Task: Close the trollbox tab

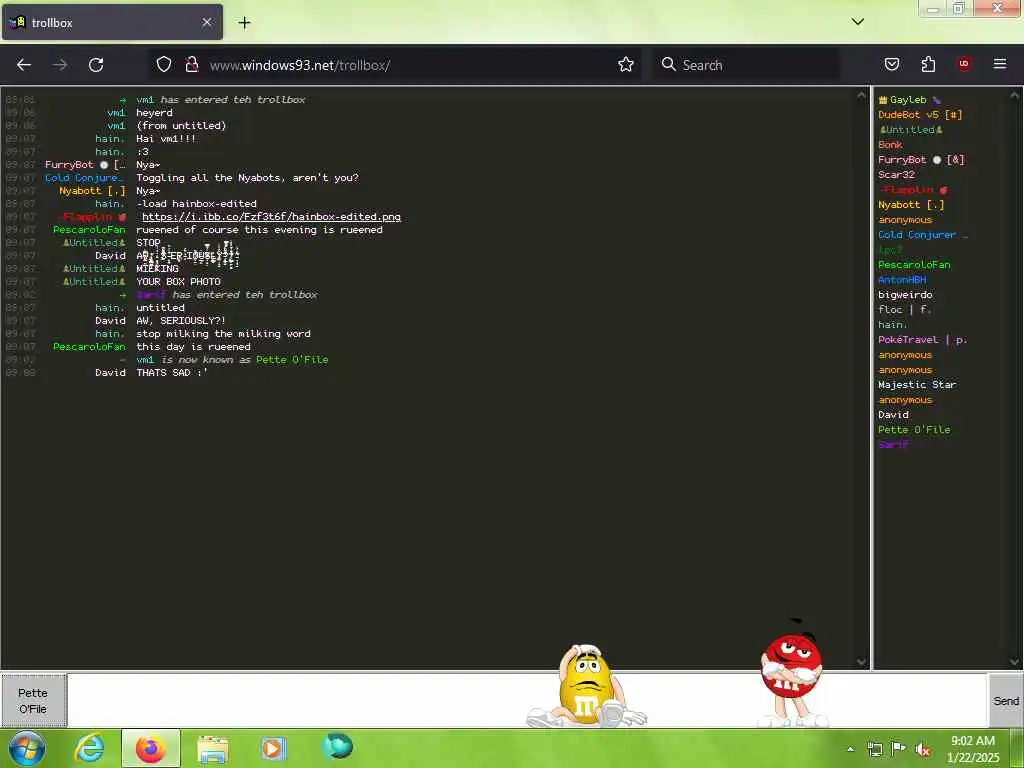Action: pyautogui.click(x=206, y=22)
